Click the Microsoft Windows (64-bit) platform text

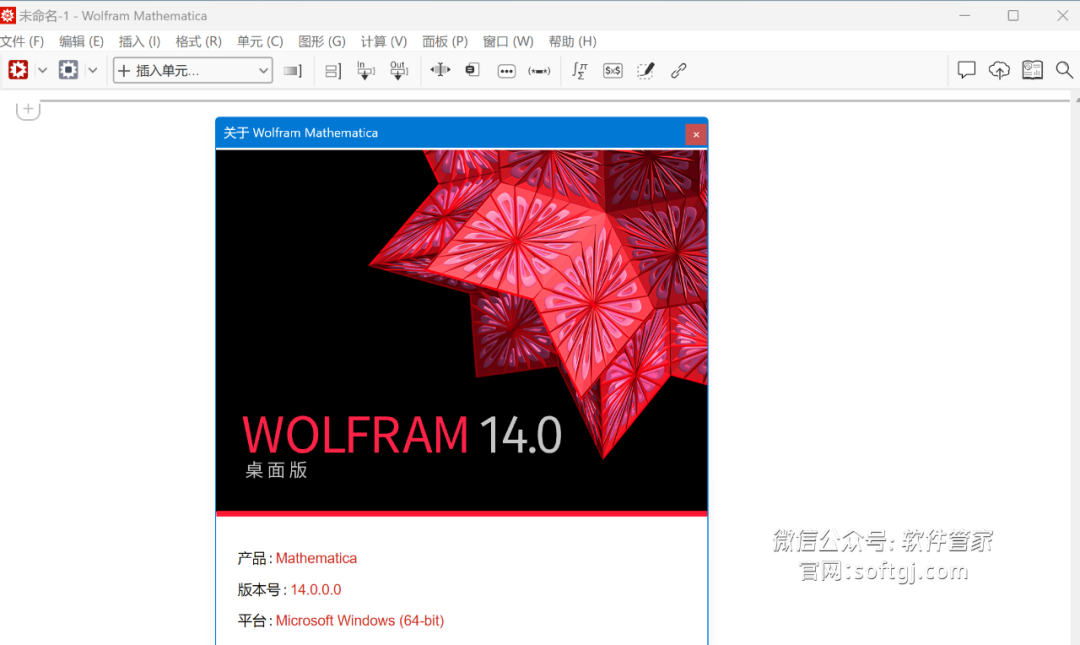click(360, 620)
